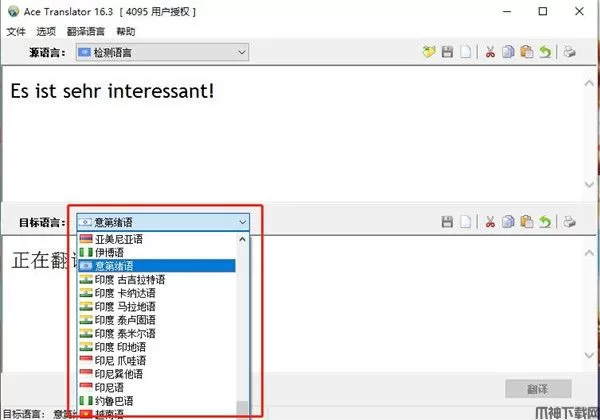Select highlighted 意第绪语 in the language list
The height and width of the screenshot is (420, 600).
(x=157, y=266)
